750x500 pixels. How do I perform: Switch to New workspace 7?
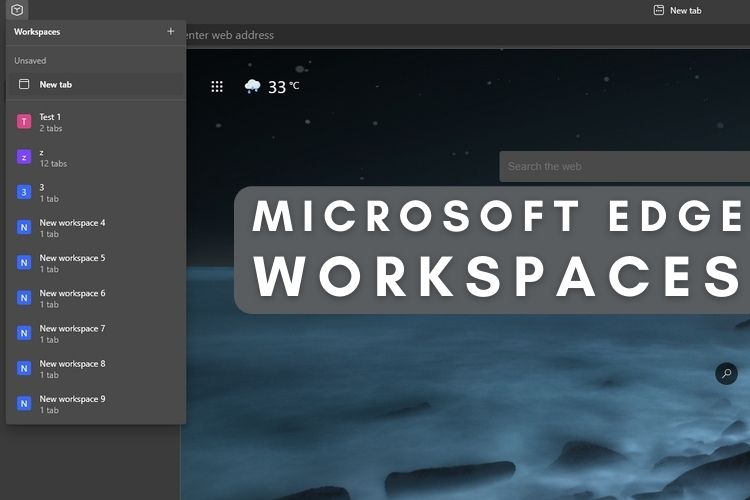[96, 333]
